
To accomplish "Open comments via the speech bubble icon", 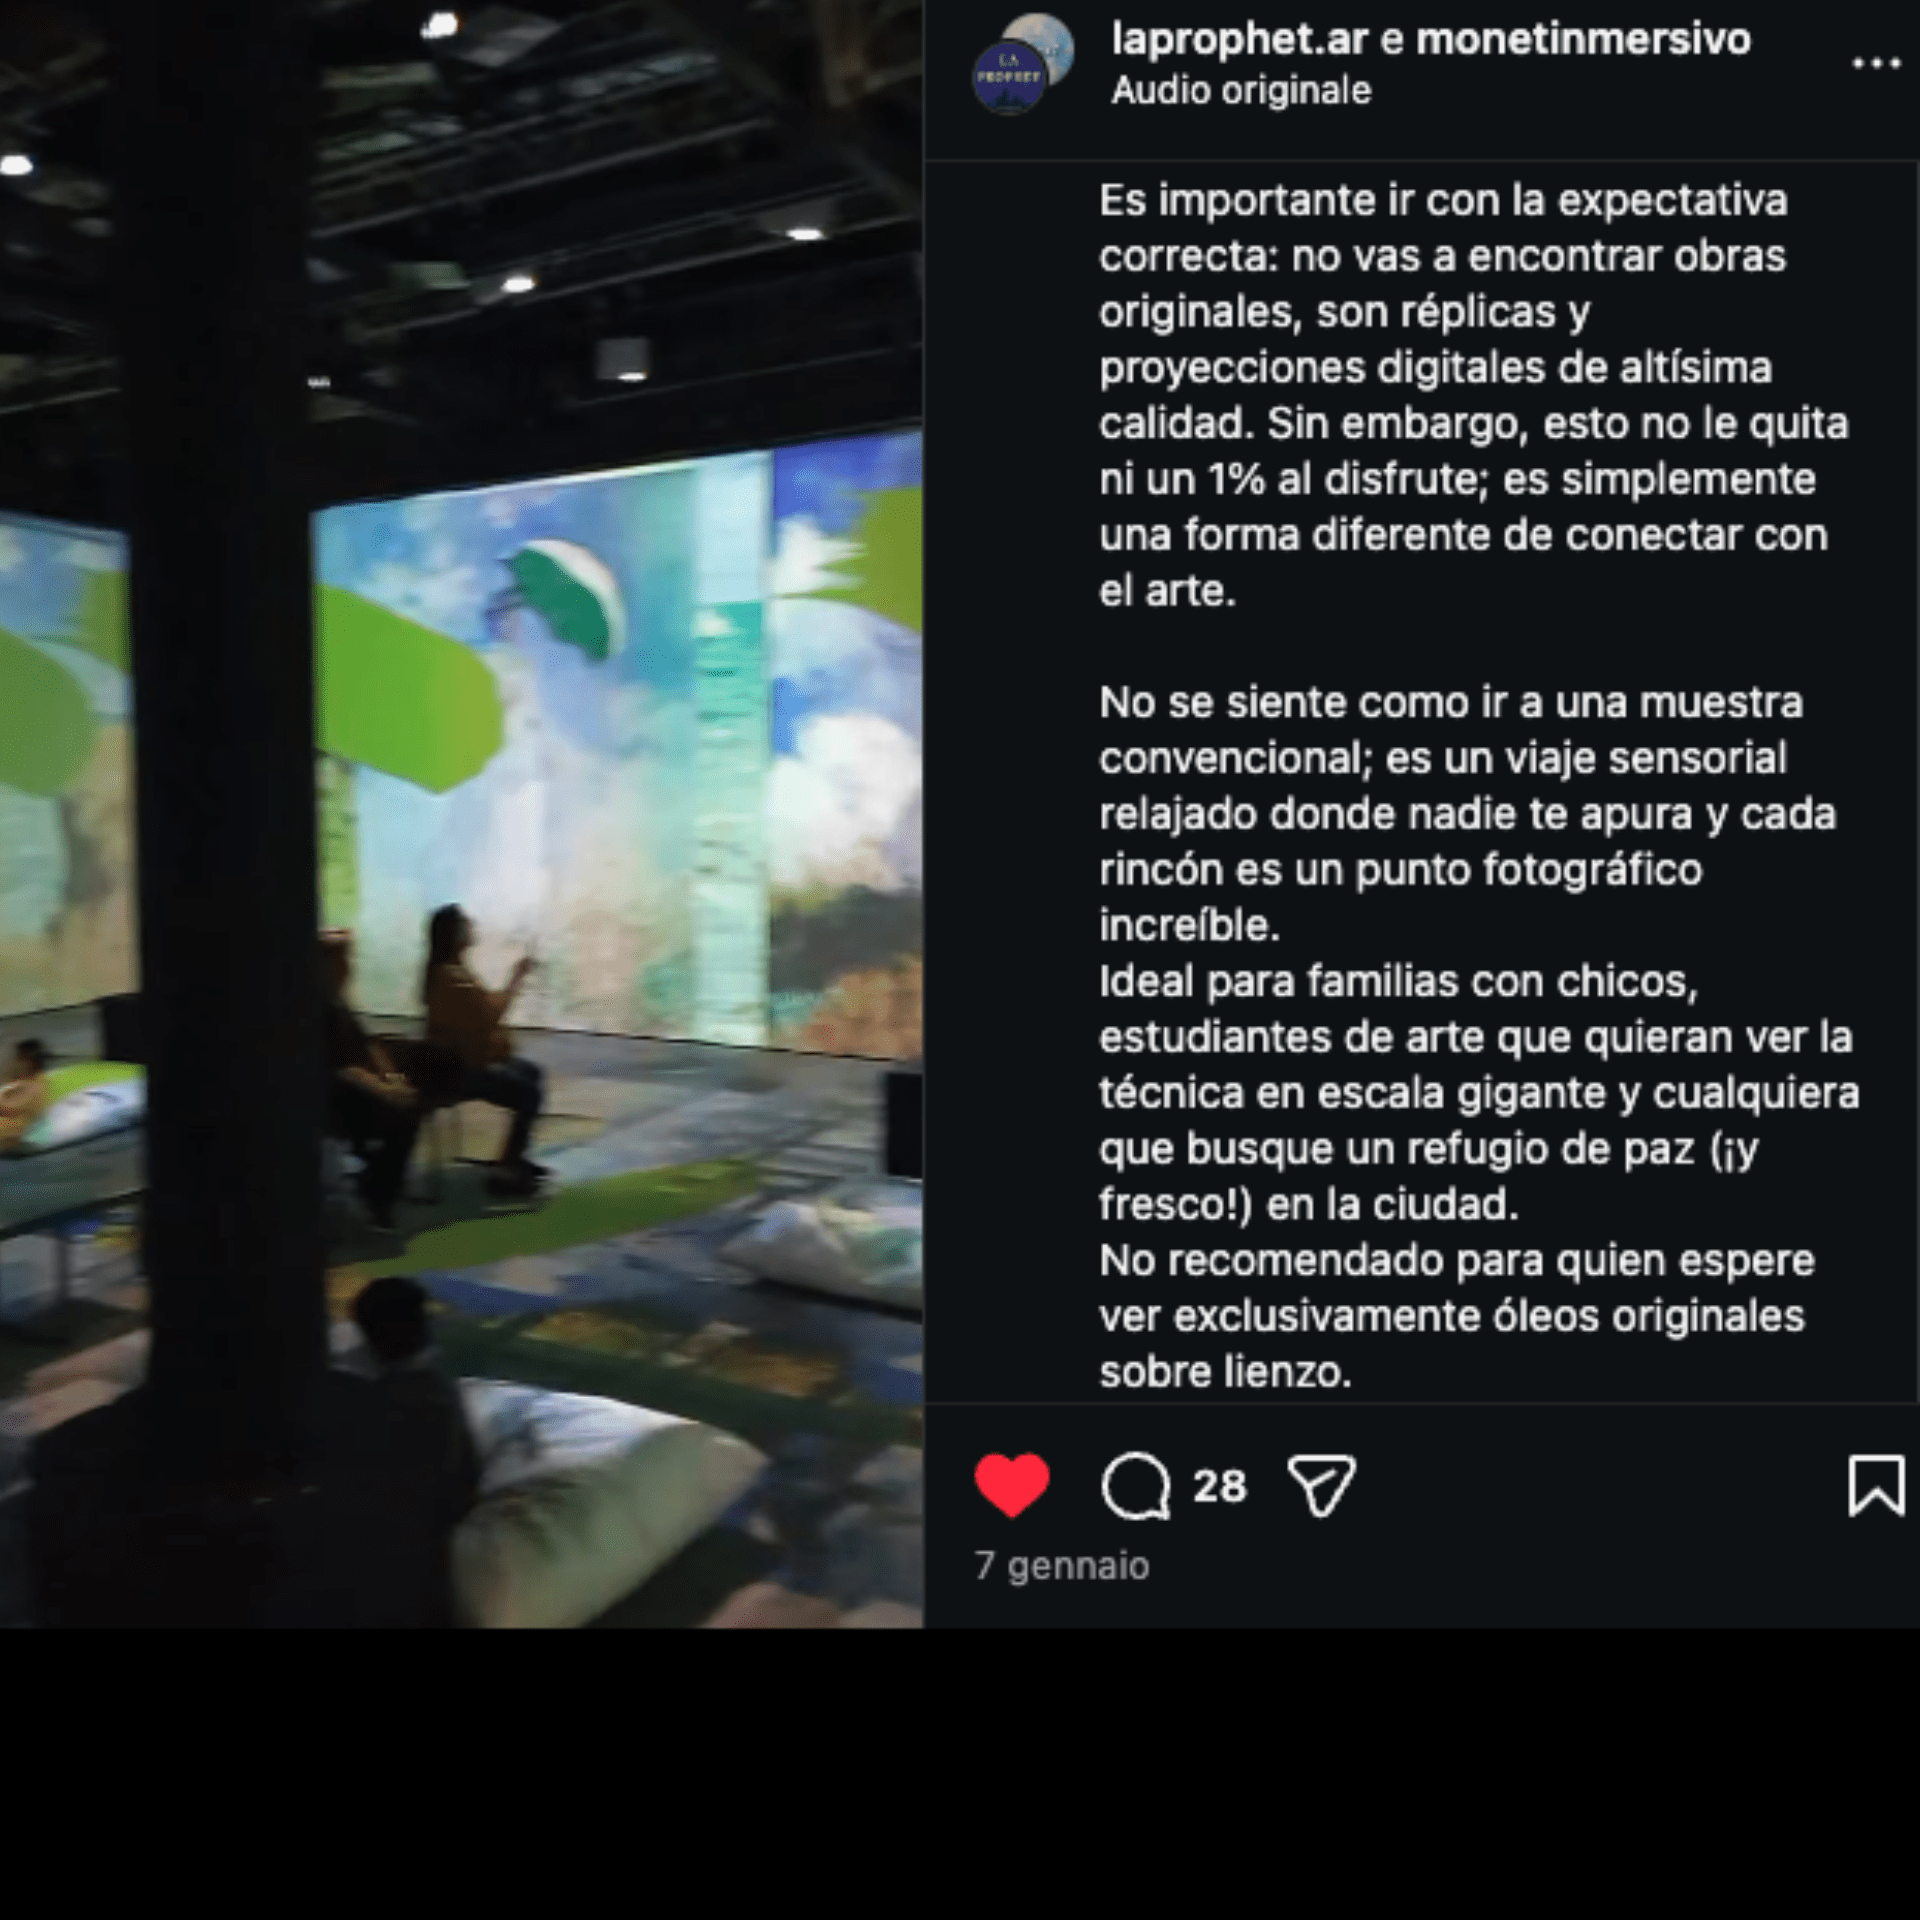I will click(1136, 1486).
